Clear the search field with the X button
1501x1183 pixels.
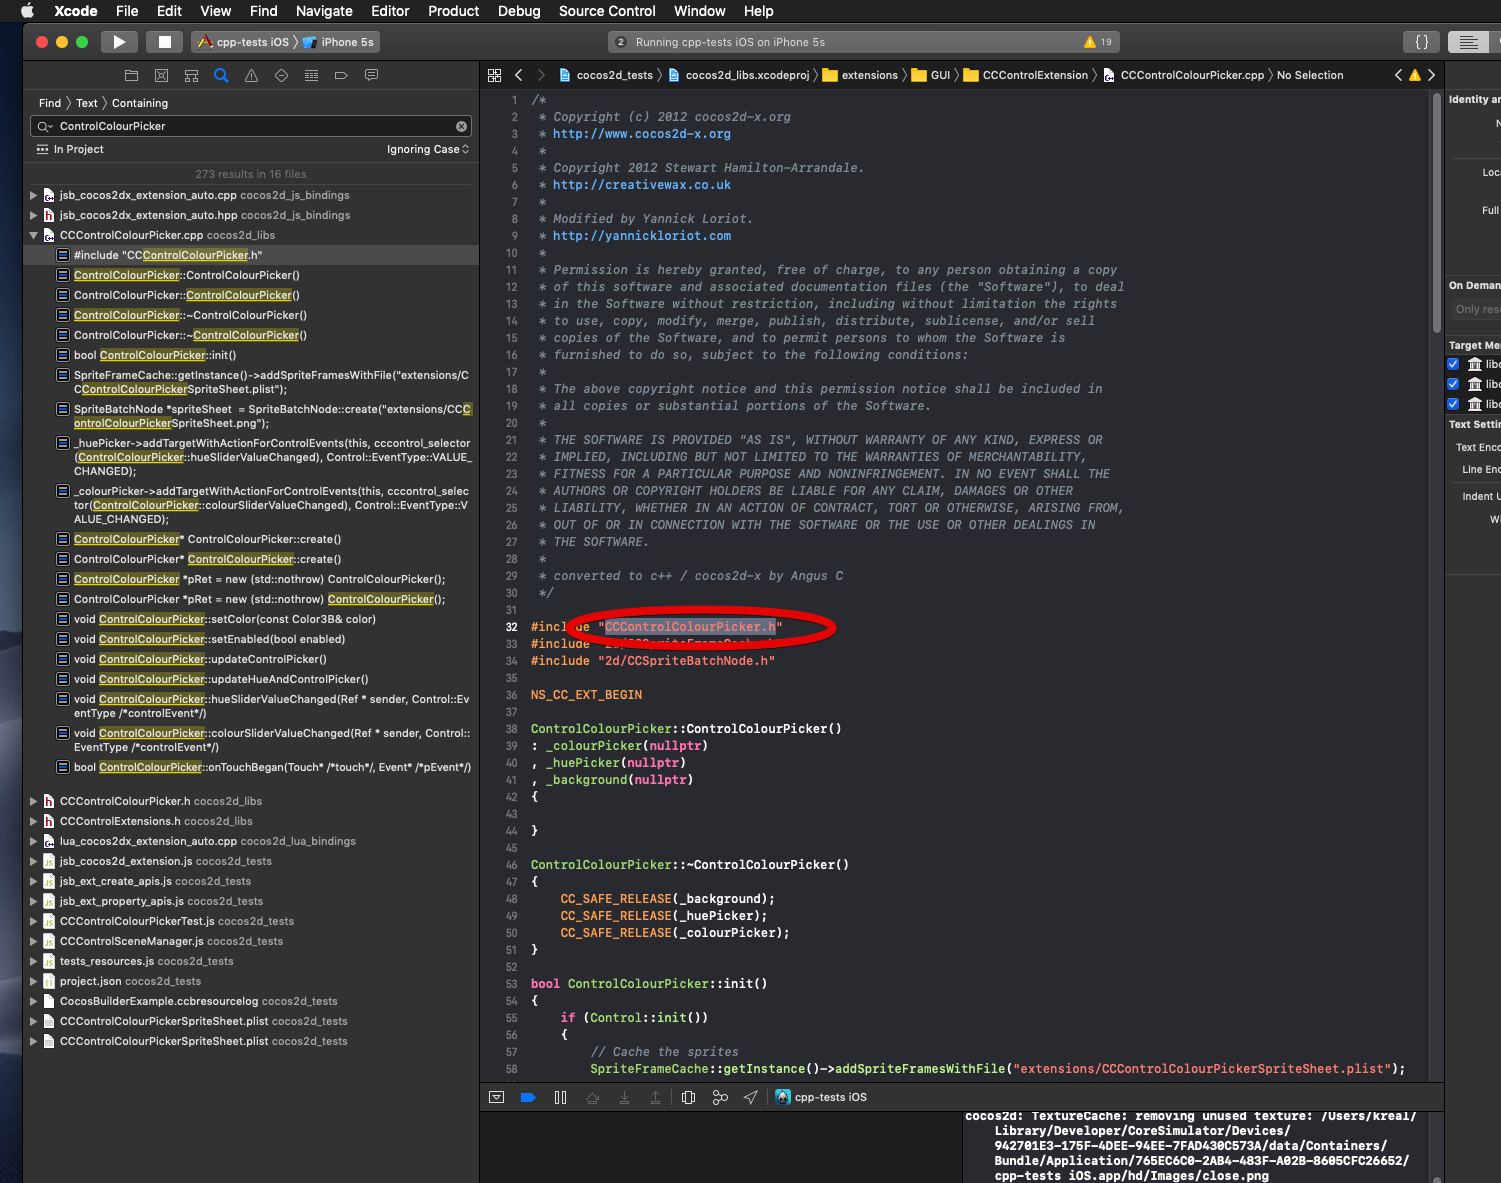[461, 127]
